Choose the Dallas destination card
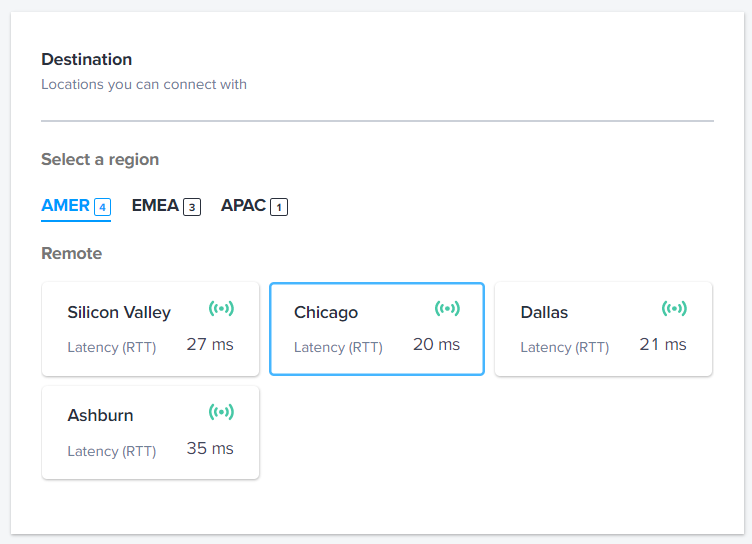 pos(603,329)
